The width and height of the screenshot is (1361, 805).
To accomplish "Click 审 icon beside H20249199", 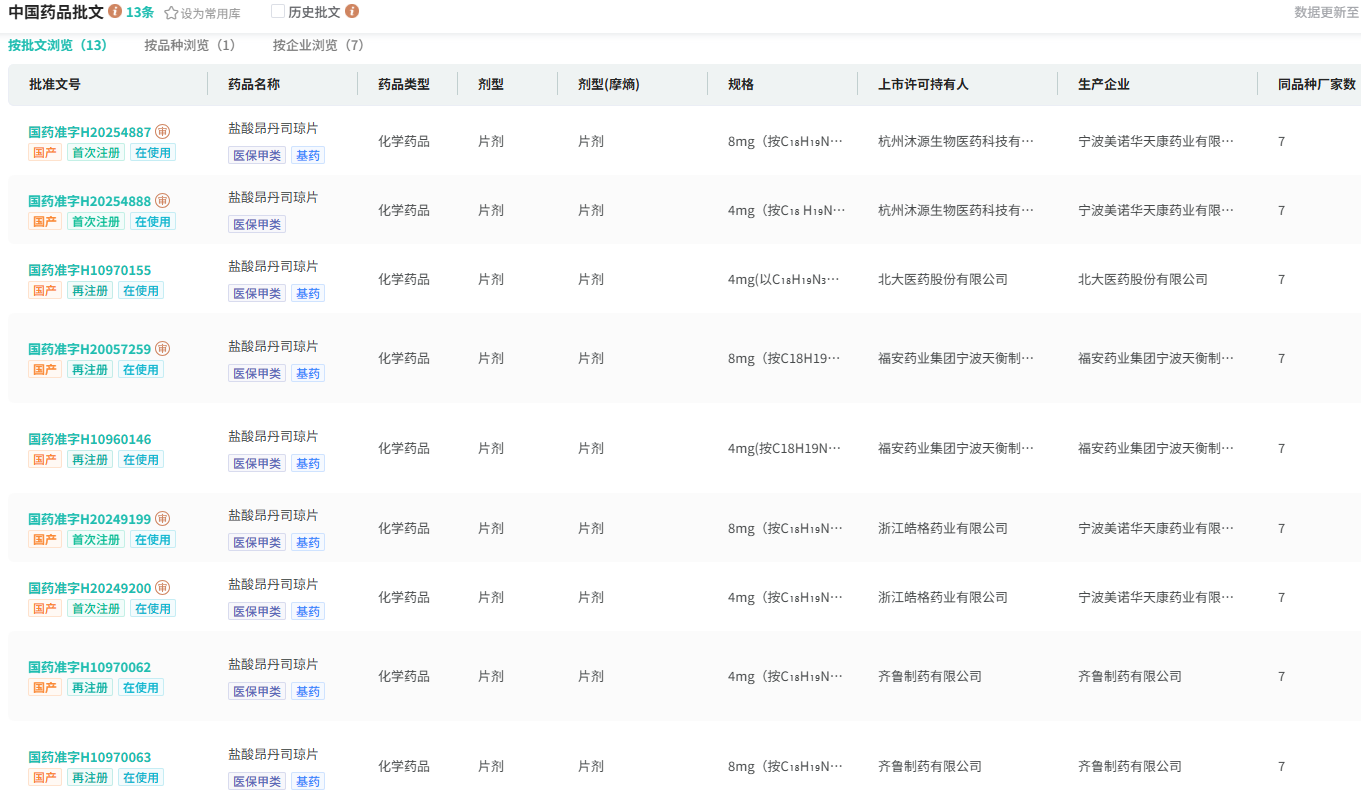I will [x=162, y=519].
